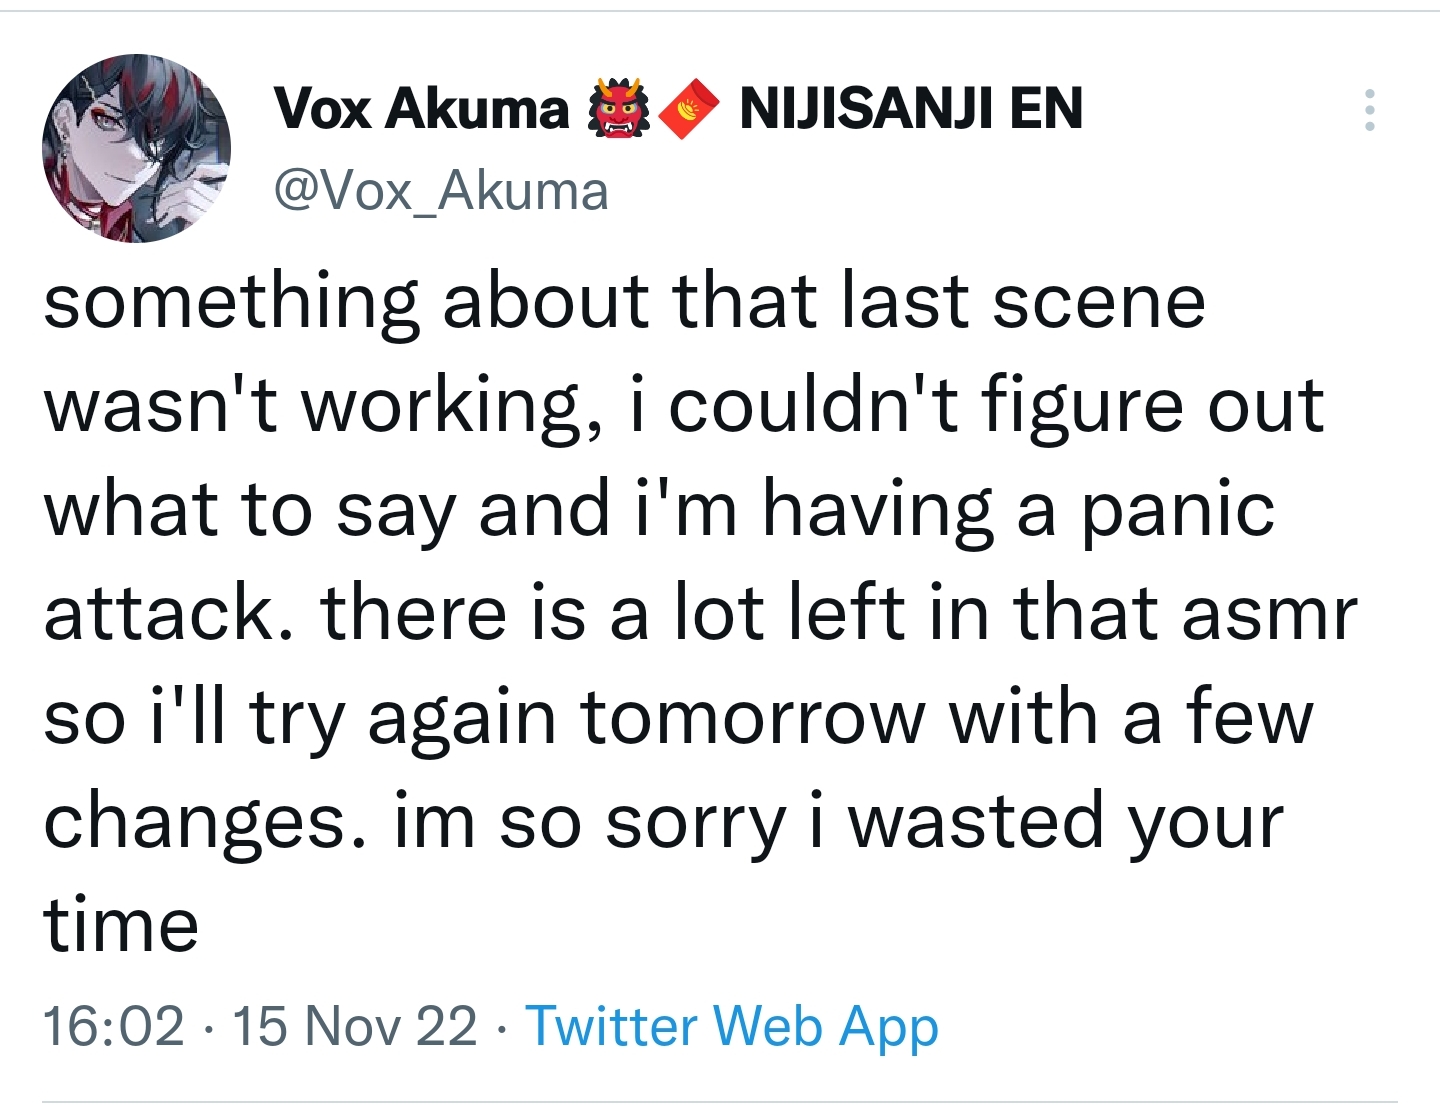Click the word time ending the tweet
Image resolution: width=1440 pixels, height=1115 pixels.
[x=121, y=925]
